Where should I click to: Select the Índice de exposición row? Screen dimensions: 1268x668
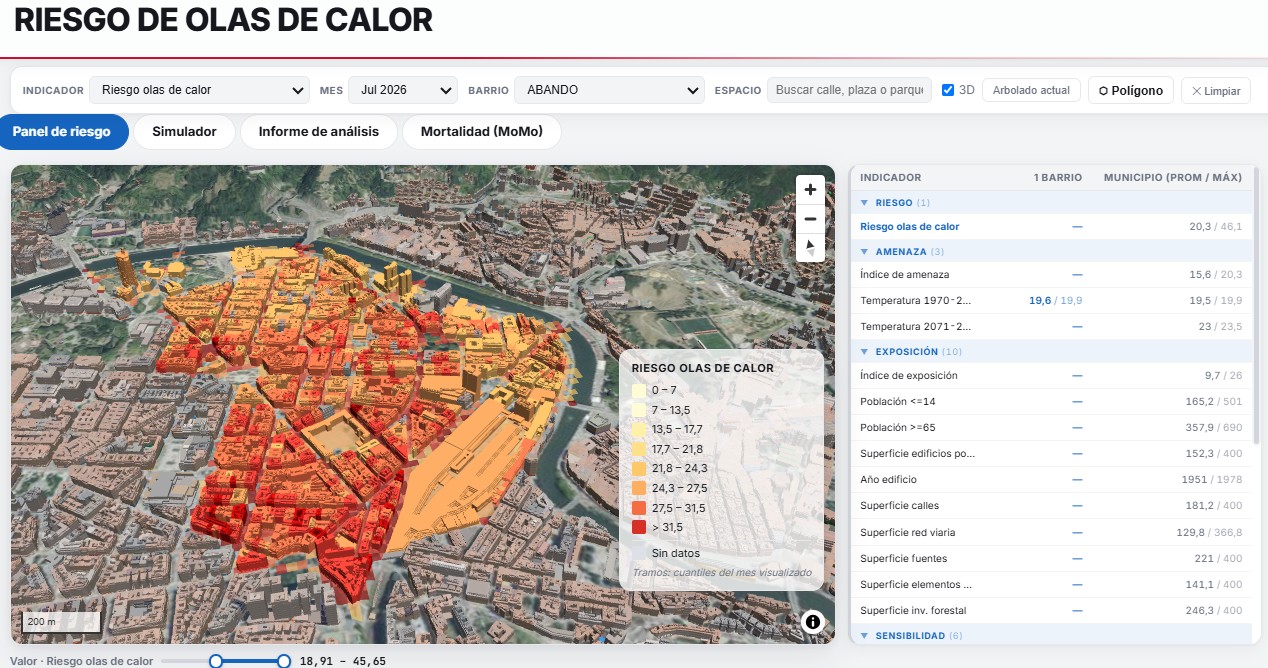click(1051, 375)
